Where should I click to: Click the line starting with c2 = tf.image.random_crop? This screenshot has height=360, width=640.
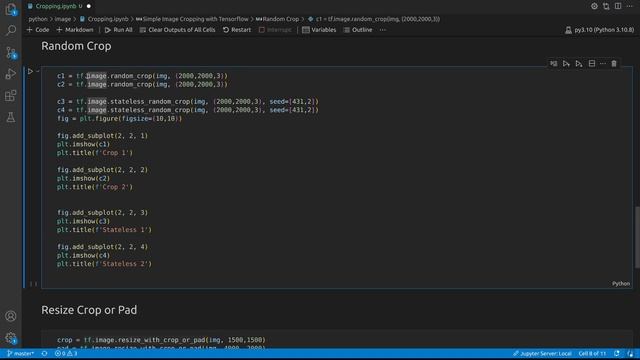coord(142,84)
